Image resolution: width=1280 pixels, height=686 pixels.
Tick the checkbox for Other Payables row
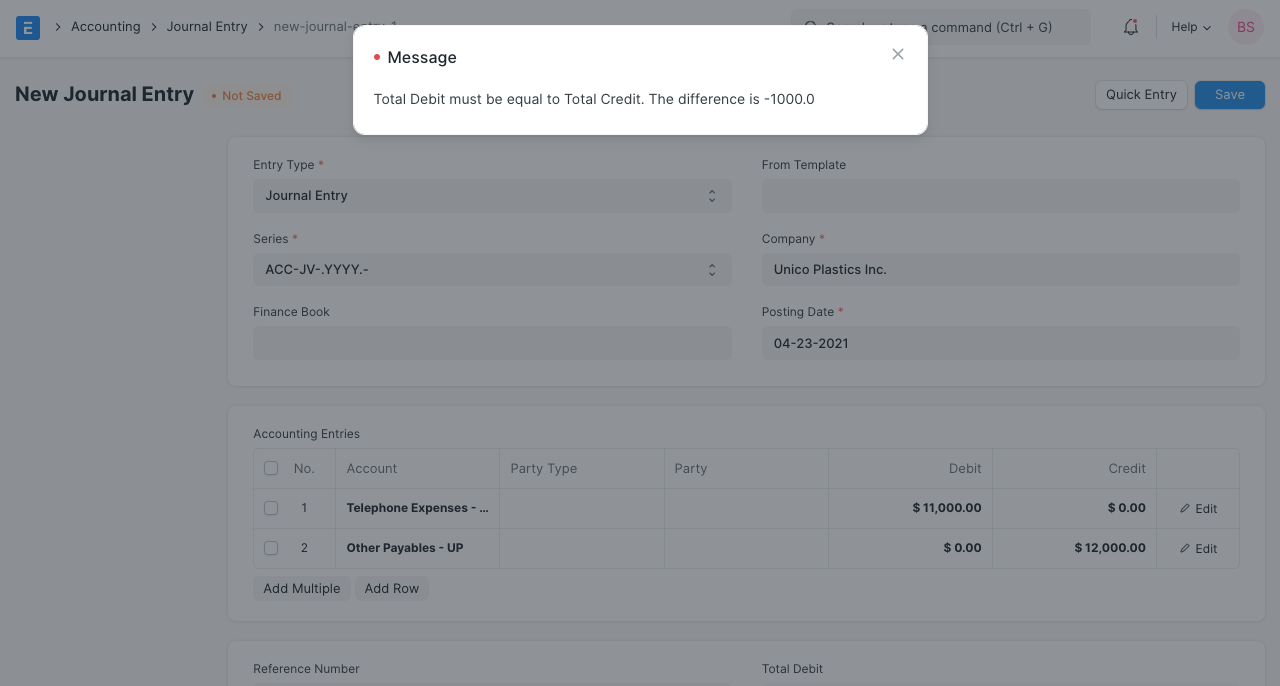pos(271,548)
